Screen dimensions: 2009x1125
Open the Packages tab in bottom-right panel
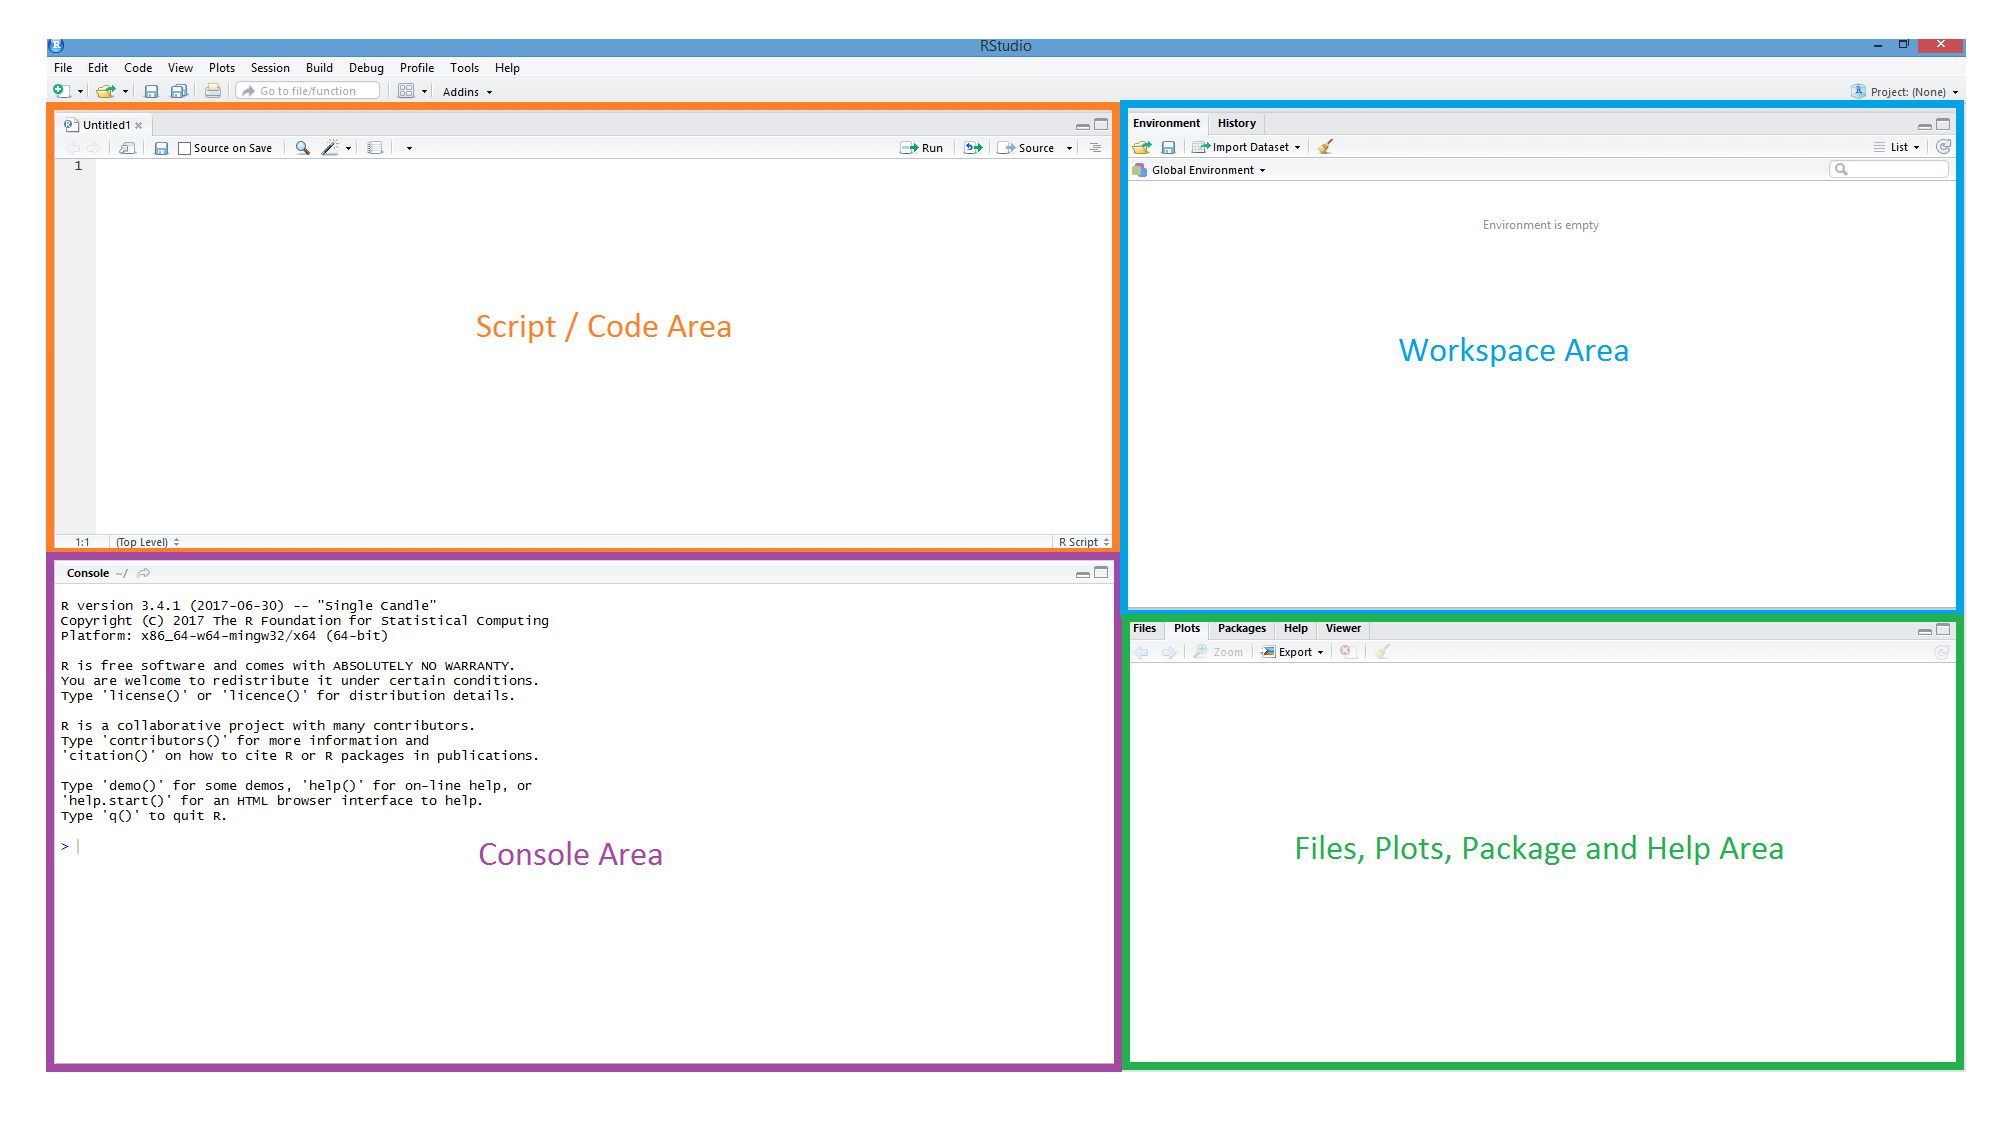coord(1238,628)
